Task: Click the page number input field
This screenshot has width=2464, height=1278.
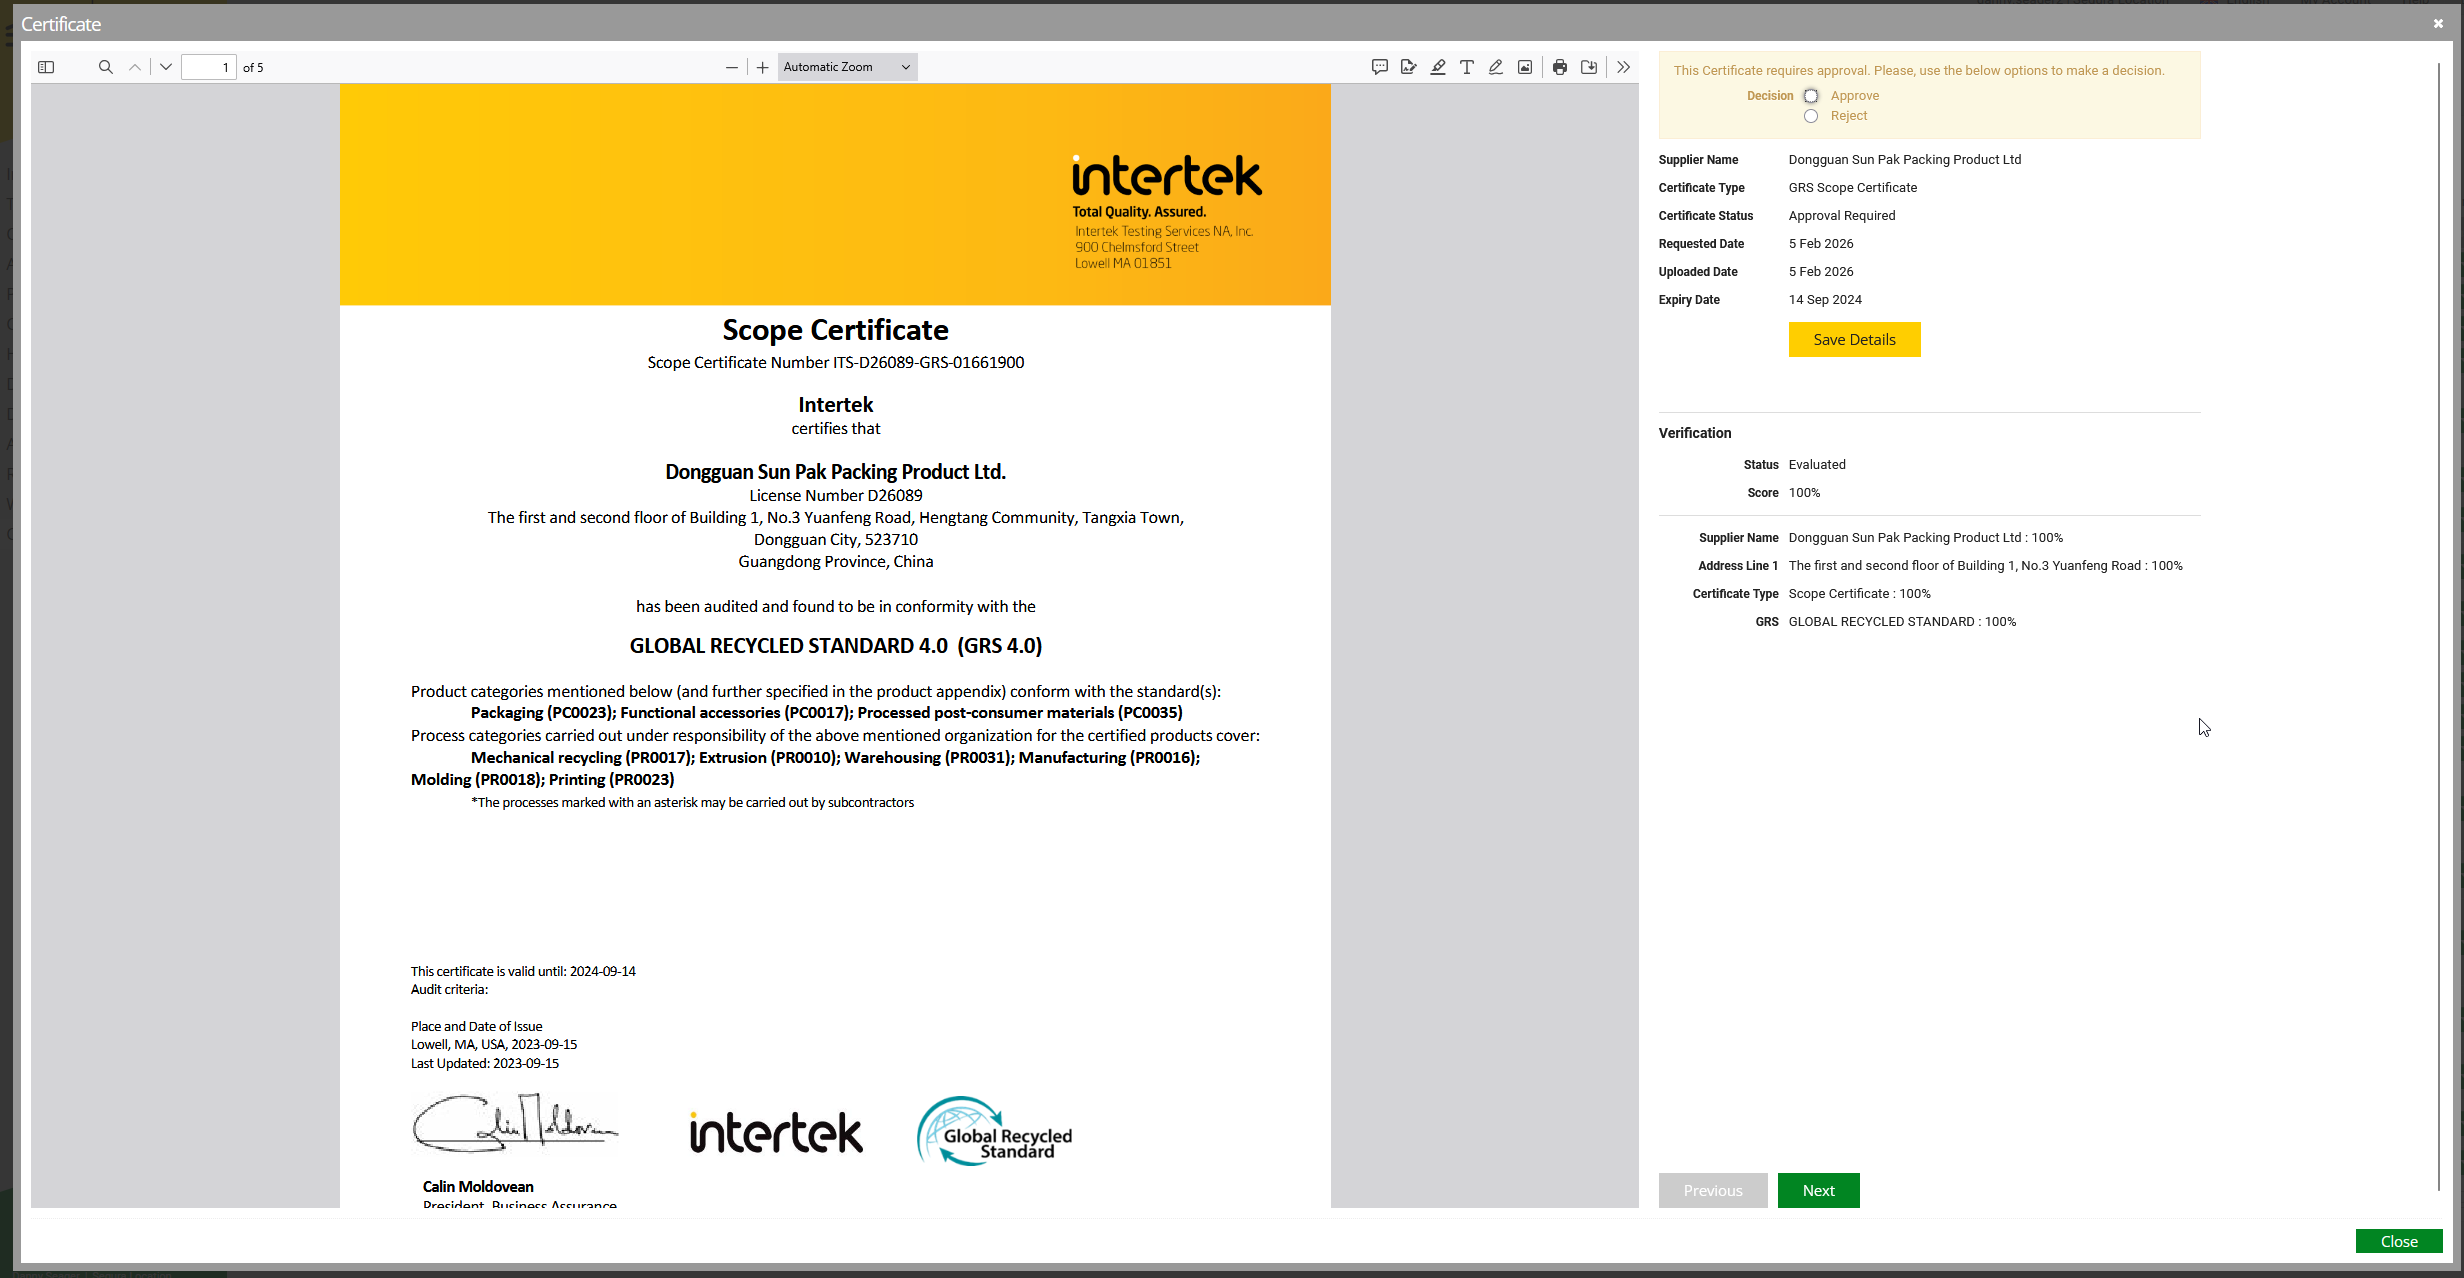Action: click(x=208, y=67)
